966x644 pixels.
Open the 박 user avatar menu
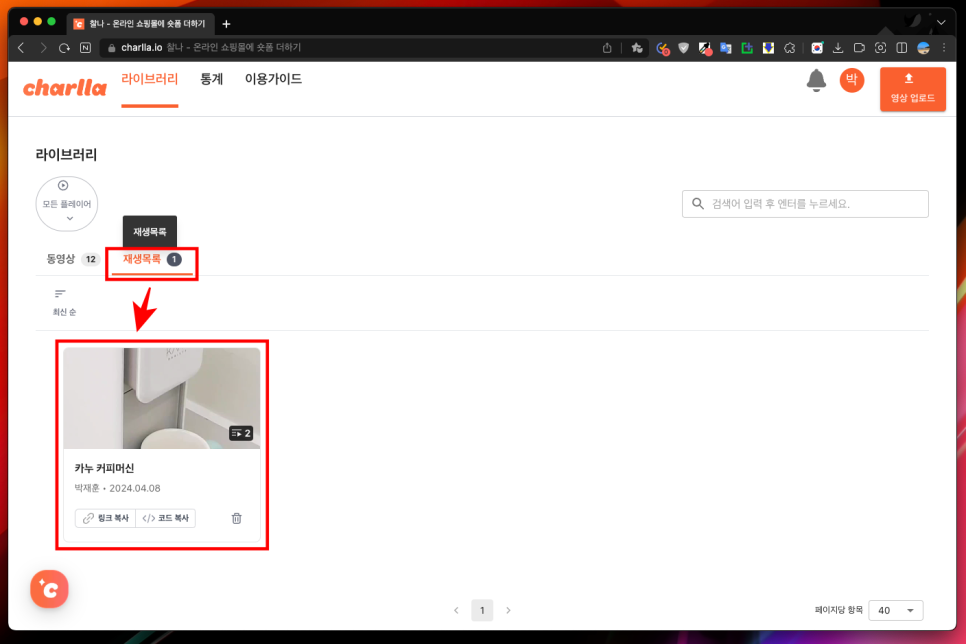[x=851, y=80]
